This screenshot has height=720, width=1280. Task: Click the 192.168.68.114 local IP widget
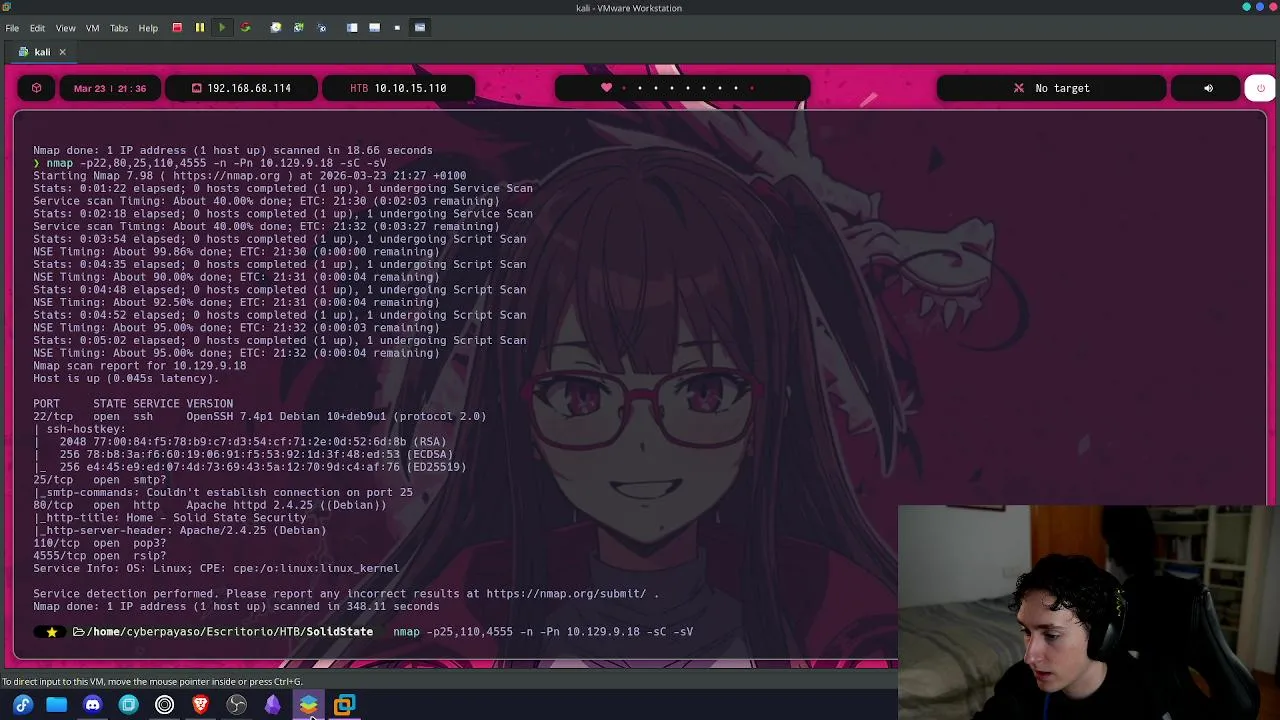coord(241,88)
